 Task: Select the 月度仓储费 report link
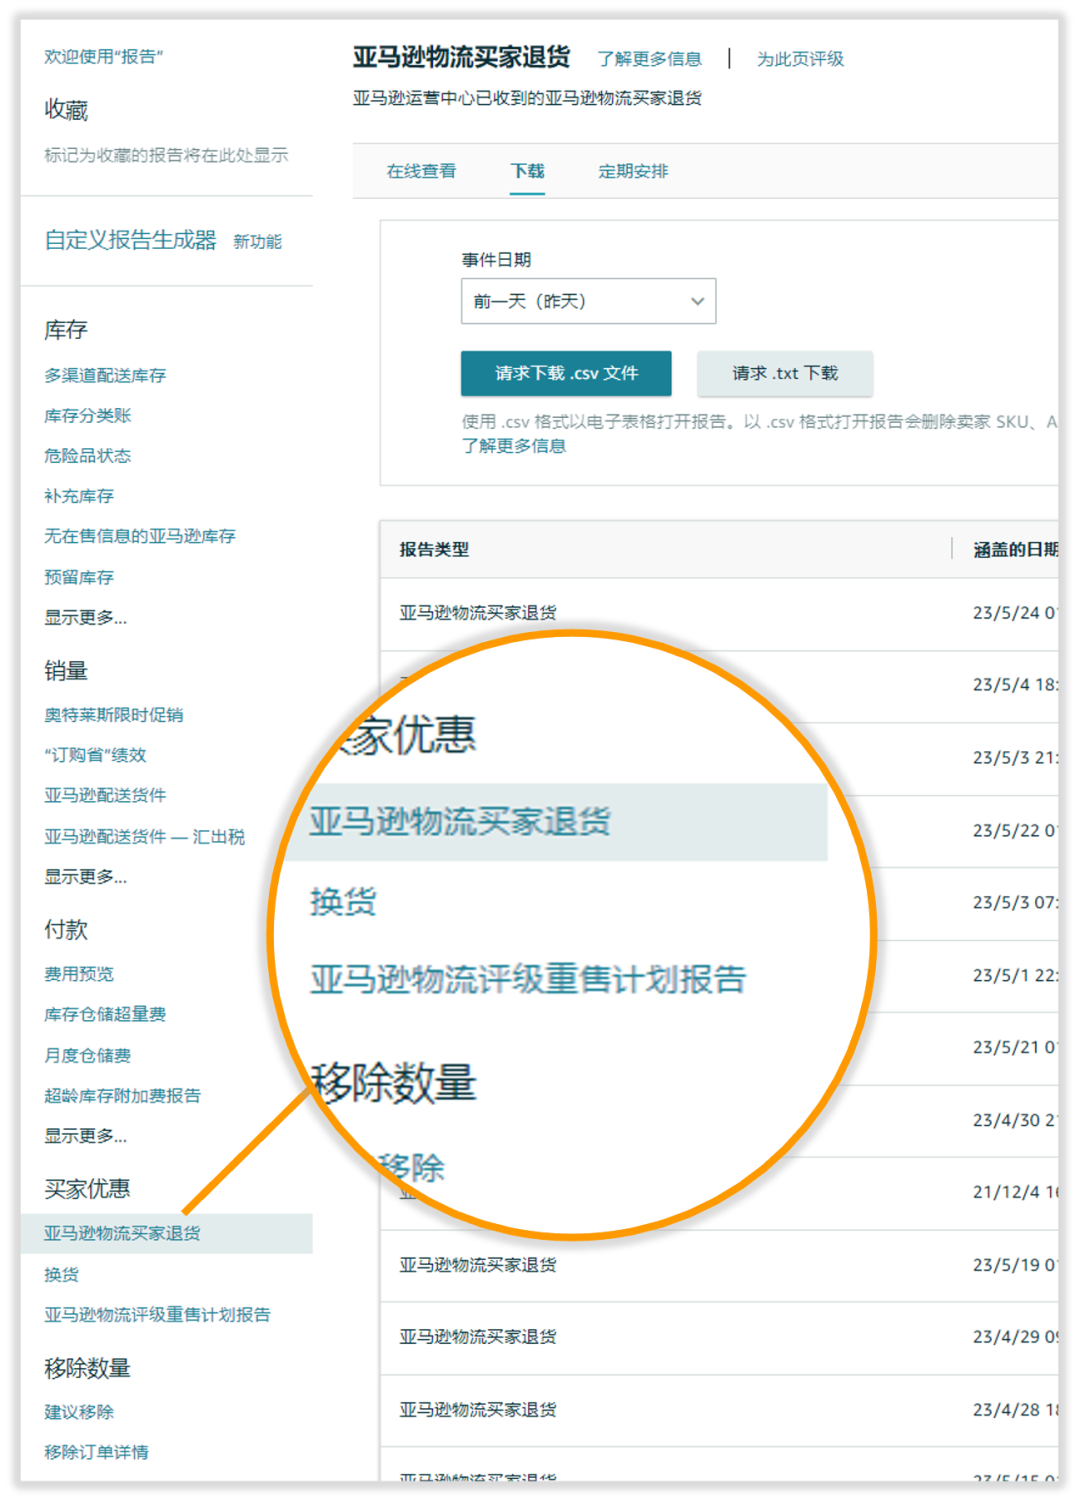pos(87,1055)
